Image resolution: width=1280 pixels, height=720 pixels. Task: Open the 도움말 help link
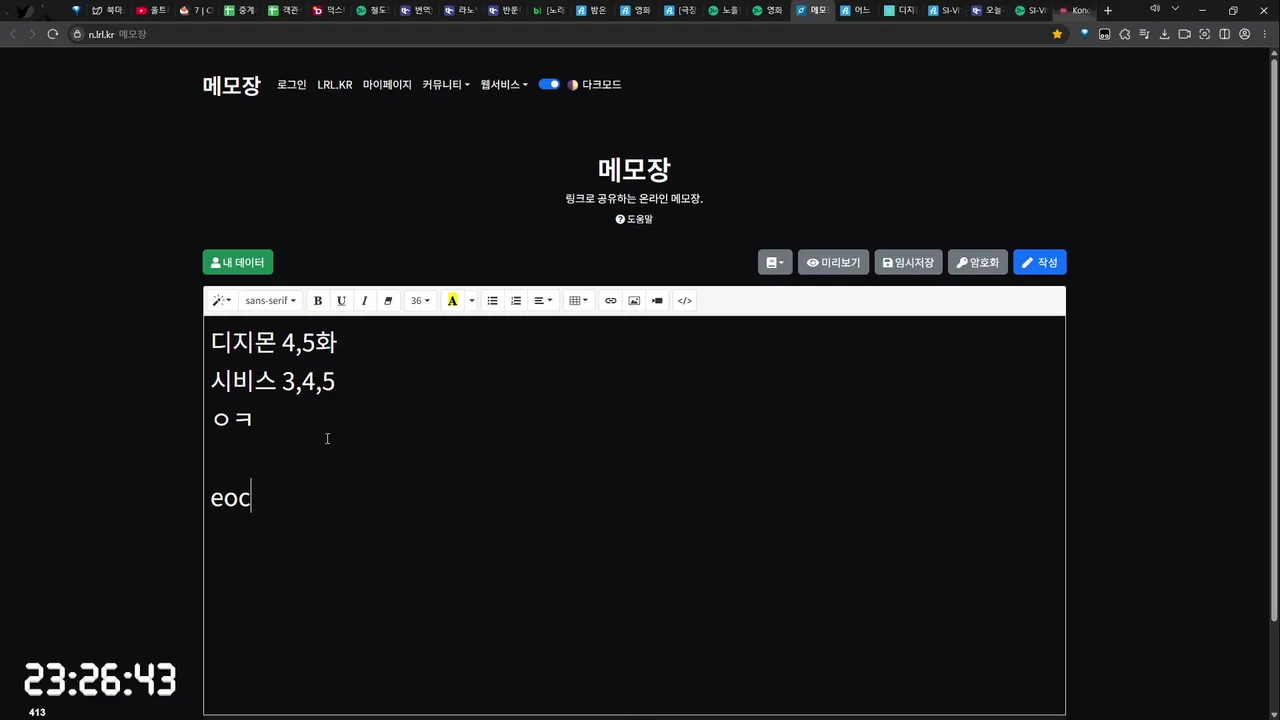tap(634, 219)
